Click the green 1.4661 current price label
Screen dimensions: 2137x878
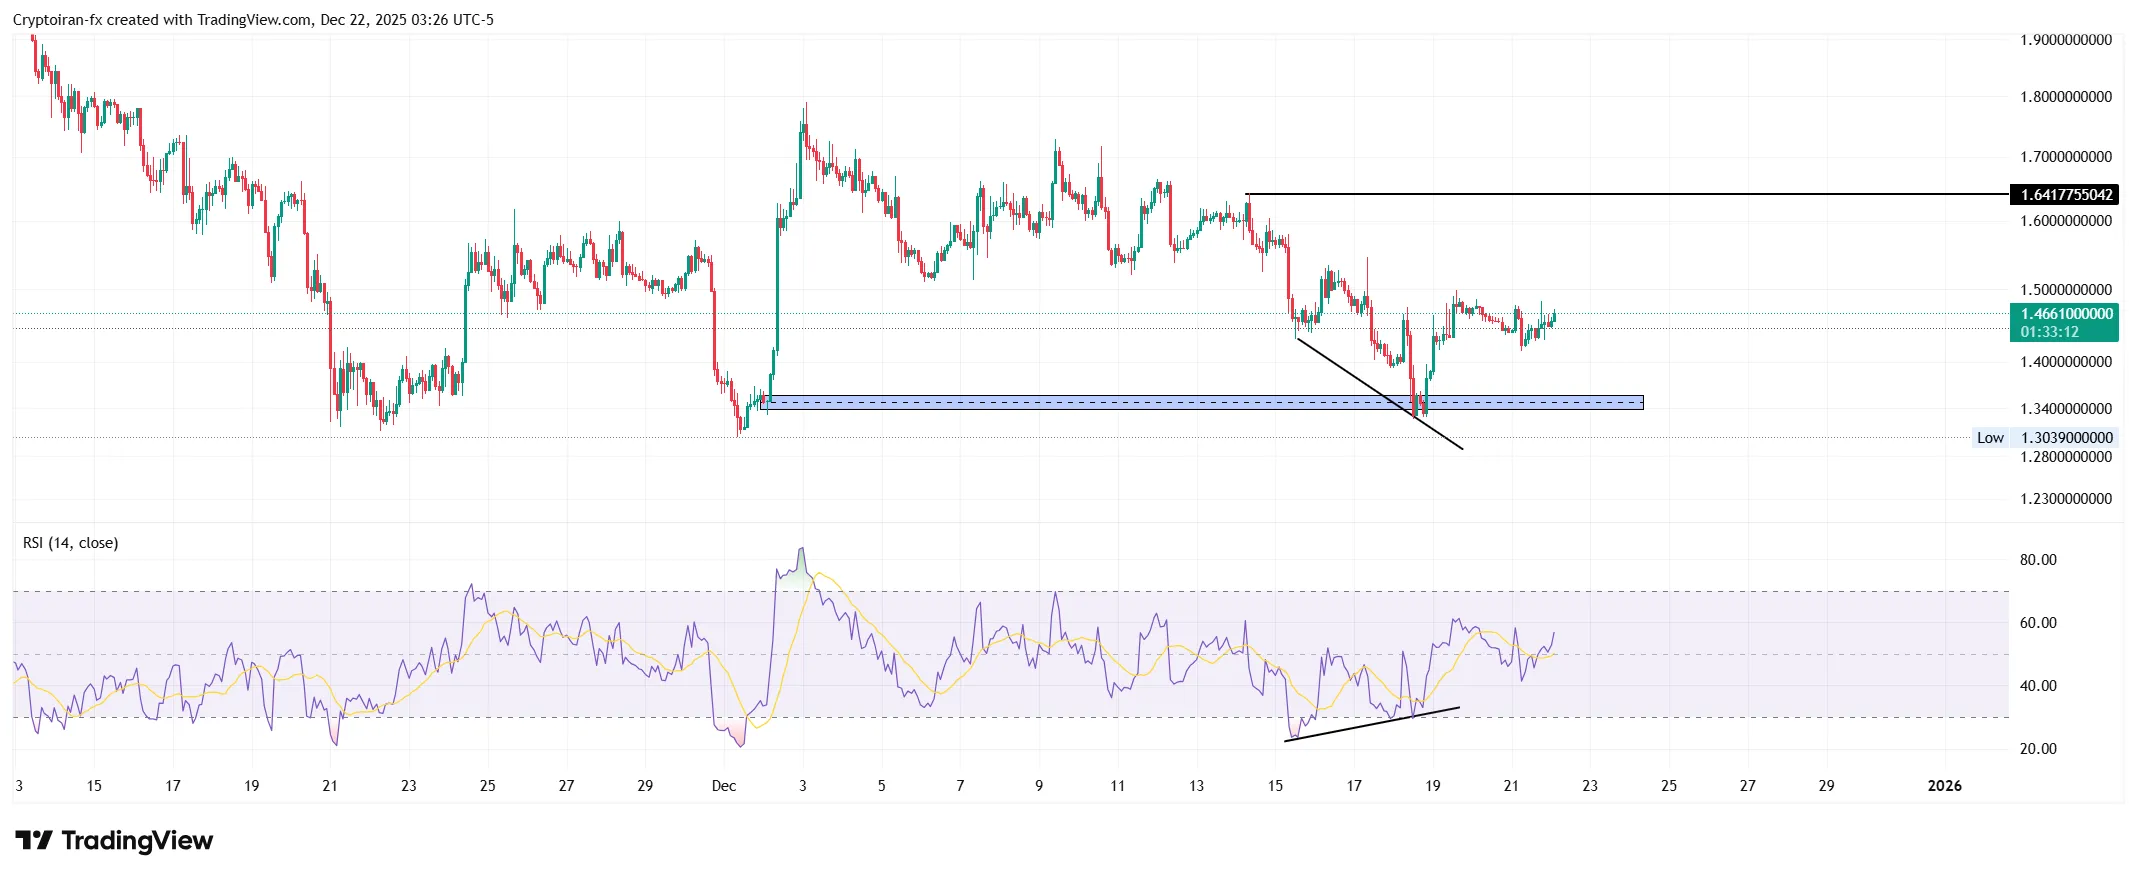pos(2066,314)
